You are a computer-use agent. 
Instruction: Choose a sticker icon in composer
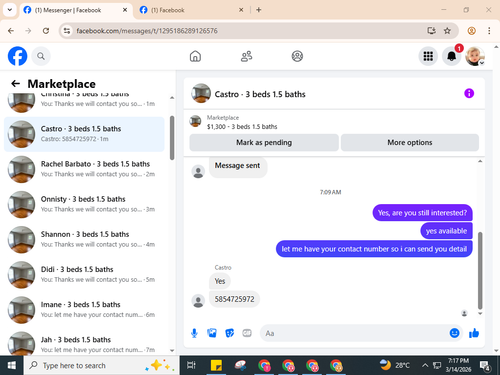coord(229,333)
